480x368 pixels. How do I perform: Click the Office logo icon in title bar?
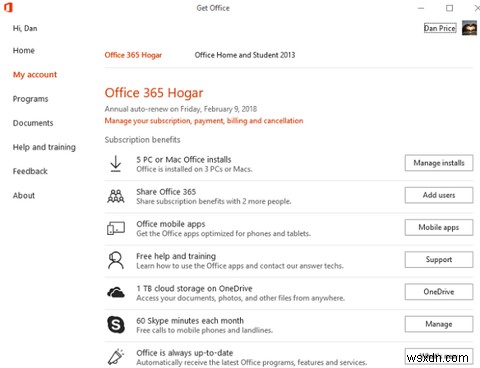pyautogui.click(x=8, y=7)
